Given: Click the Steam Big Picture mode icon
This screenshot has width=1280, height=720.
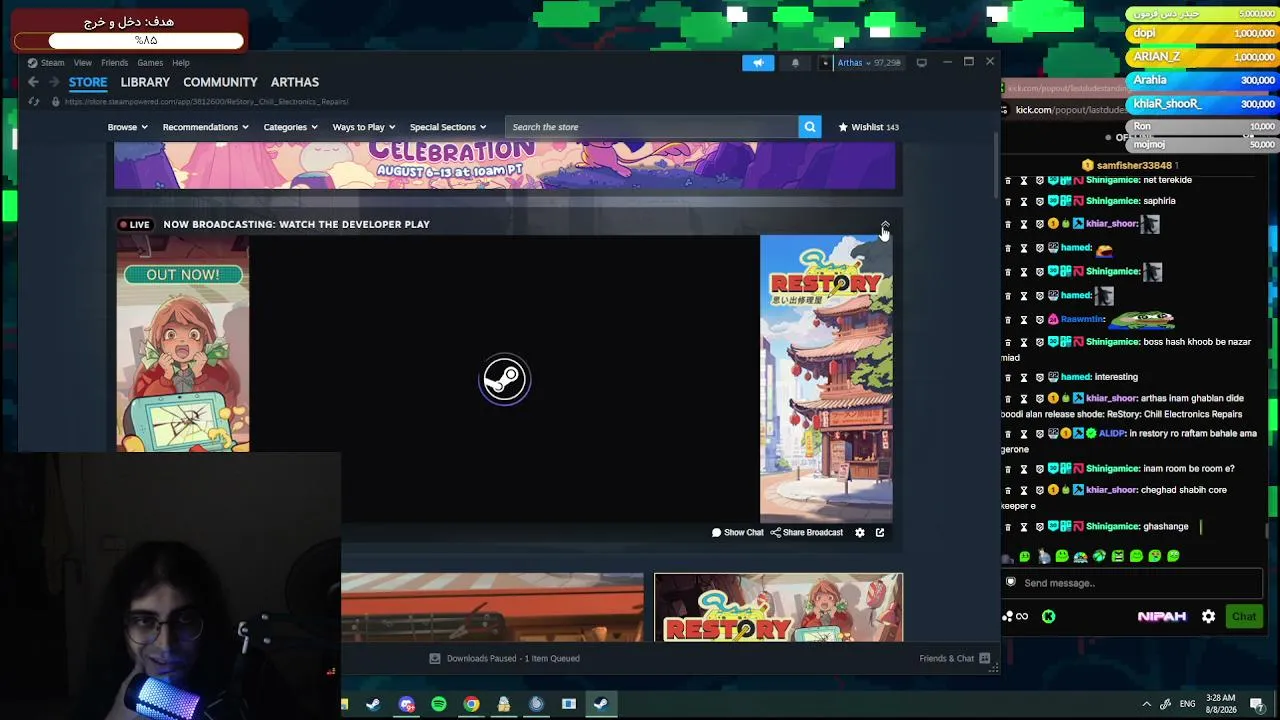Looking at the screenshot, I should (921, 63).
